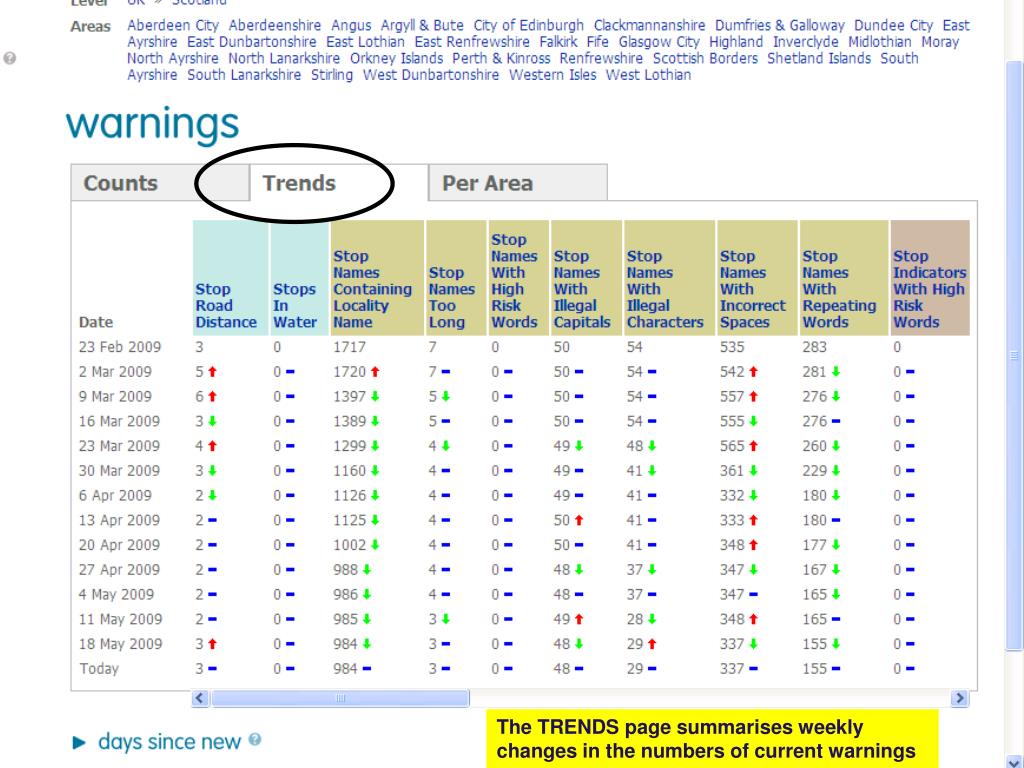Open the Falkirk area link
This screenshot has width=1024, height=768.
click(x=558, y=42)
